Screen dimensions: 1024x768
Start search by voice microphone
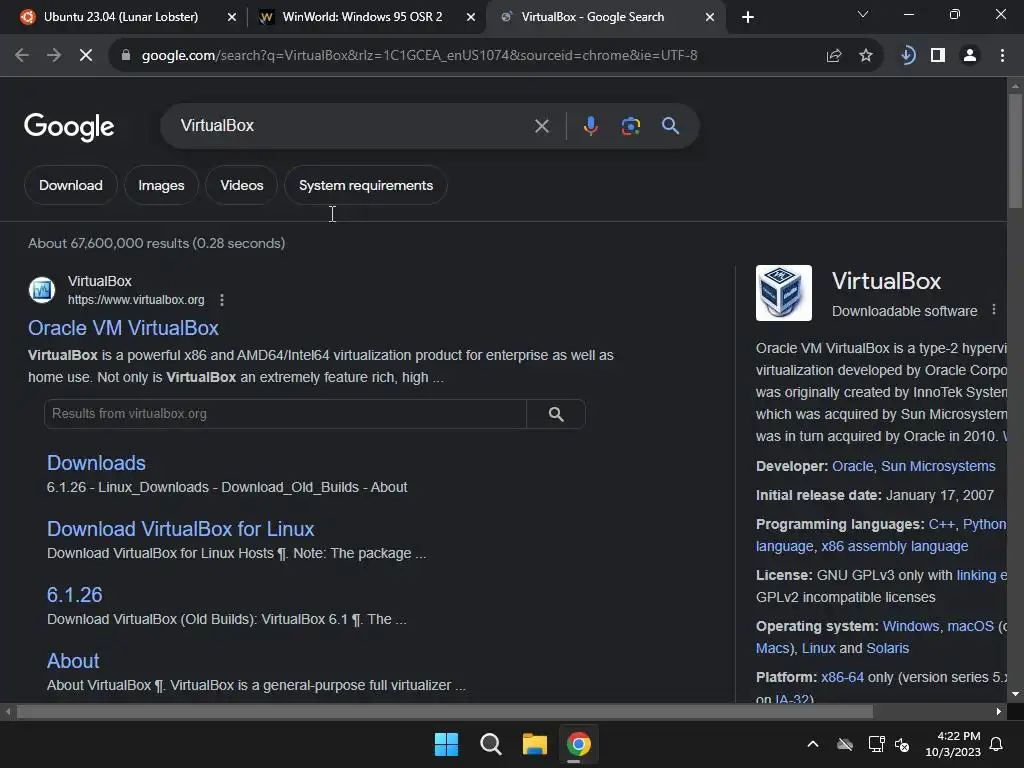point(590,125)
